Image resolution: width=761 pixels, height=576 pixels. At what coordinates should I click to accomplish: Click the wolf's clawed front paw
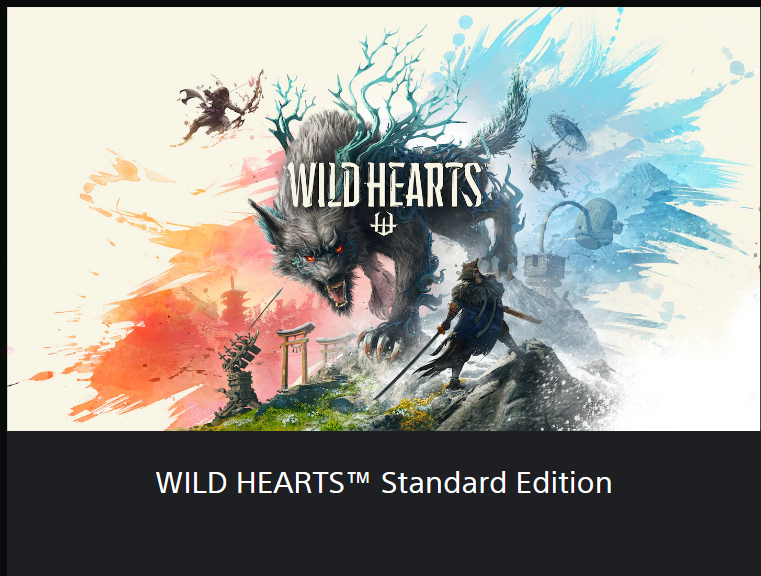pyautogui.click(x=381, y=344)
